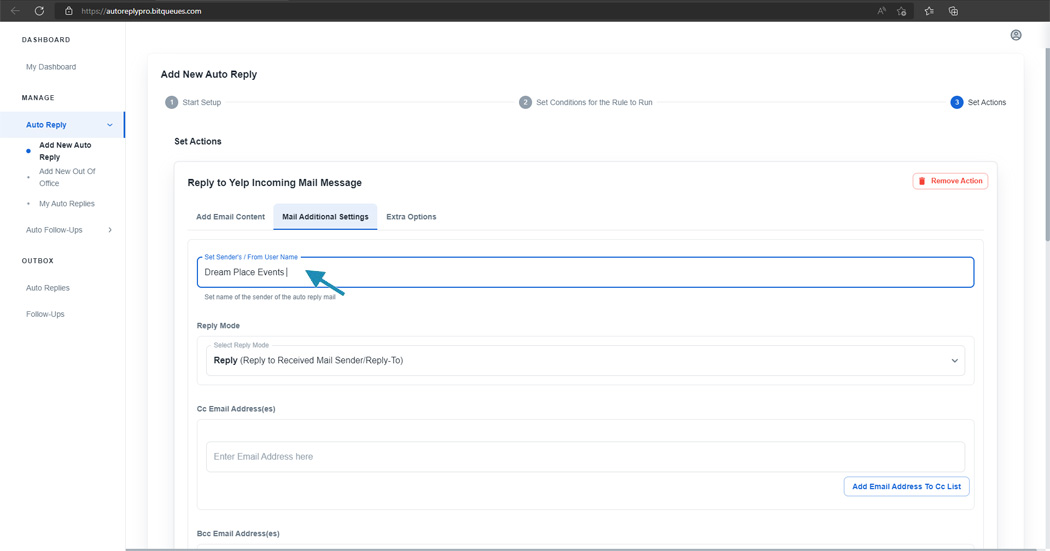This screenshot has width=1050, height=551.
Task: Reload the page with refresh icon
Action: (40, 11)
